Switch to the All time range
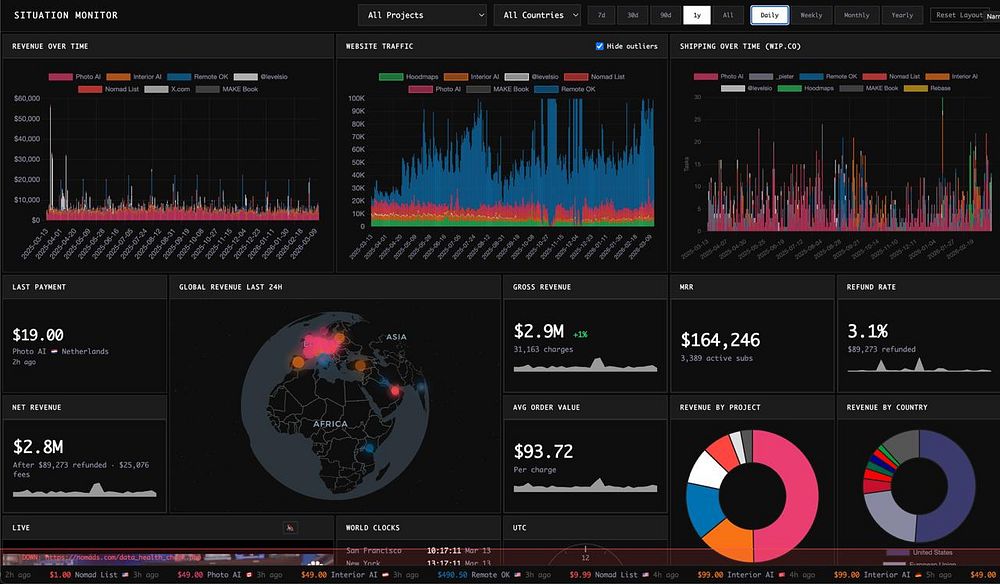This screenshot has width=1000, height=584. click(728, 15)
